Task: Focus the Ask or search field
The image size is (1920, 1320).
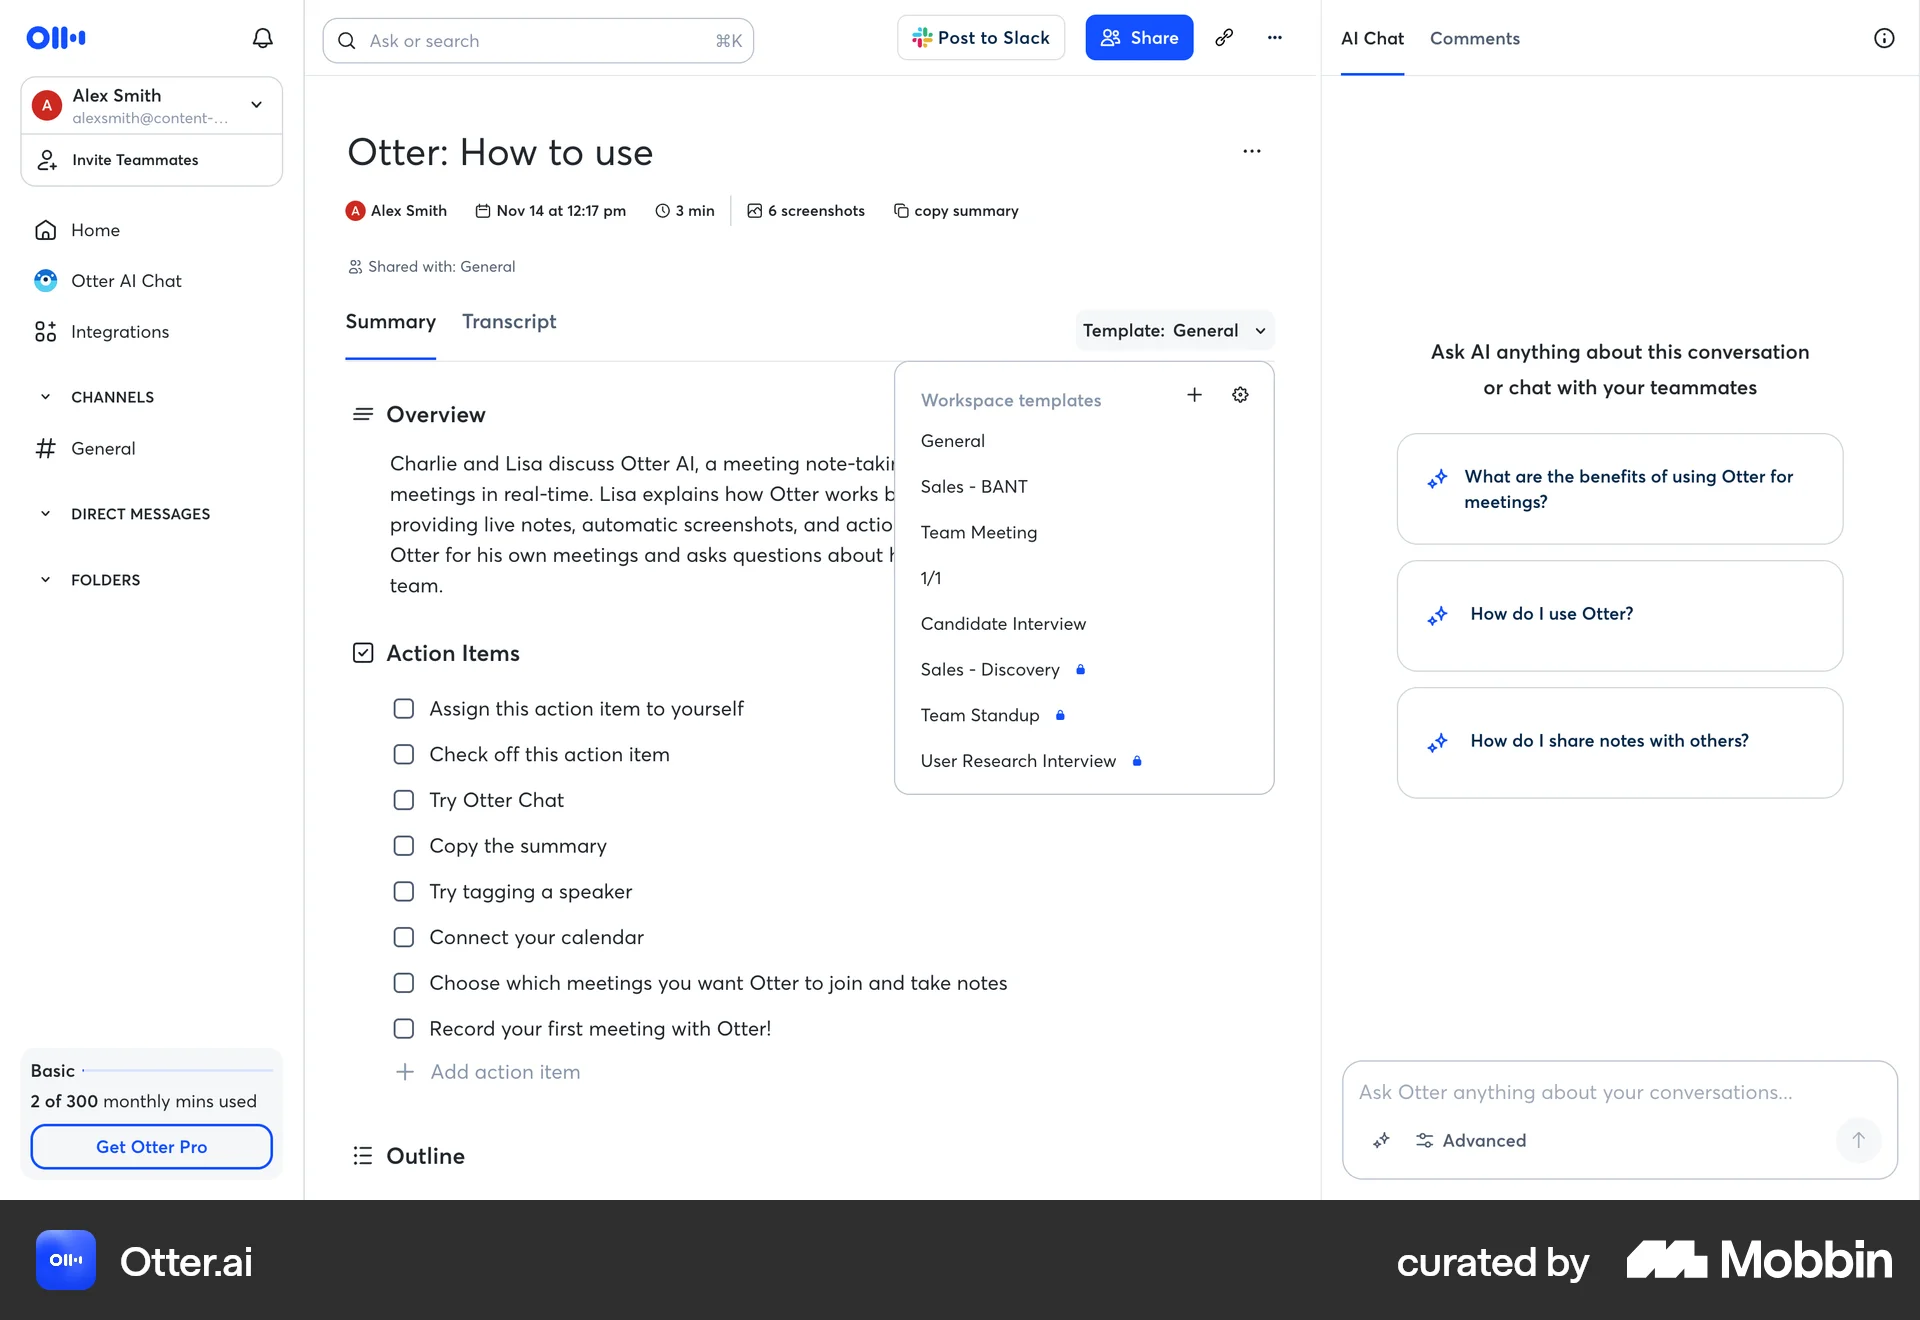Action: coord(538,41)
